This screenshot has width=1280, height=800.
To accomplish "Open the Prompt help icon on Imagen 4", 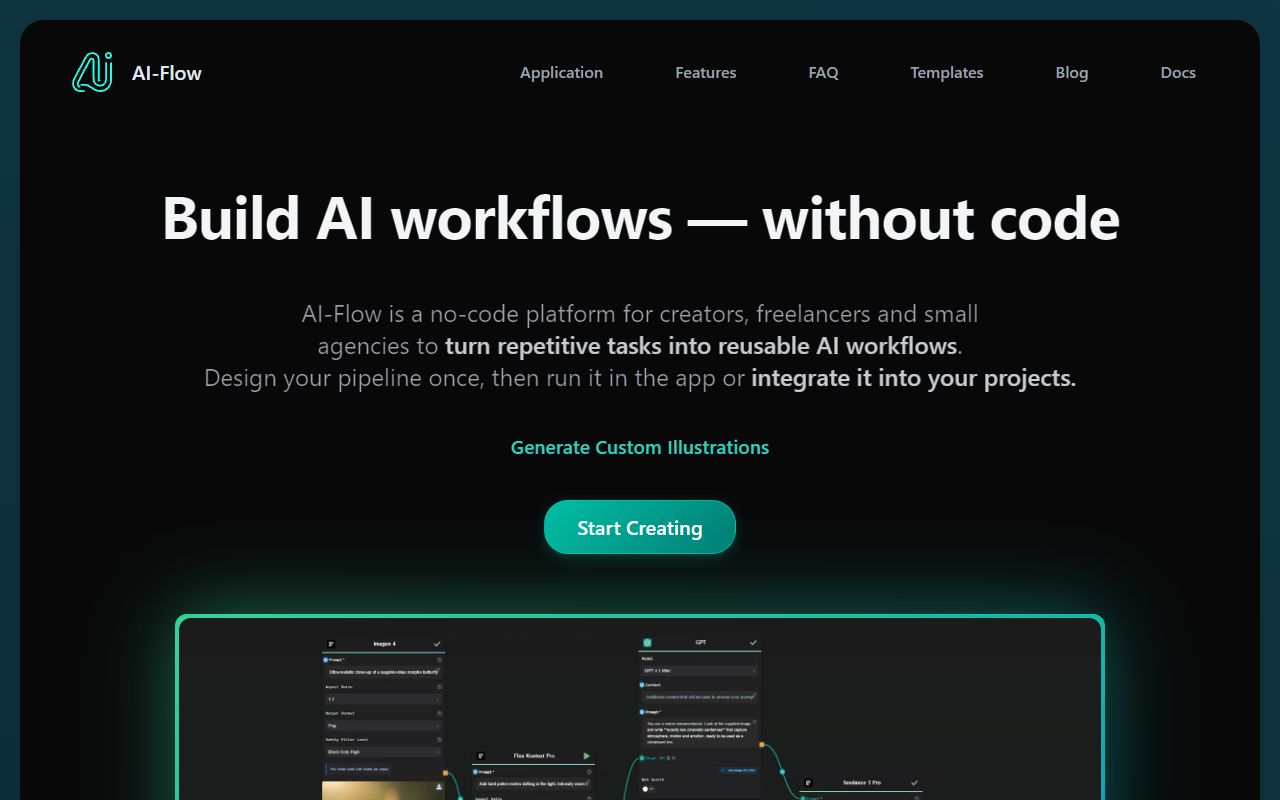I will point(440,660).
